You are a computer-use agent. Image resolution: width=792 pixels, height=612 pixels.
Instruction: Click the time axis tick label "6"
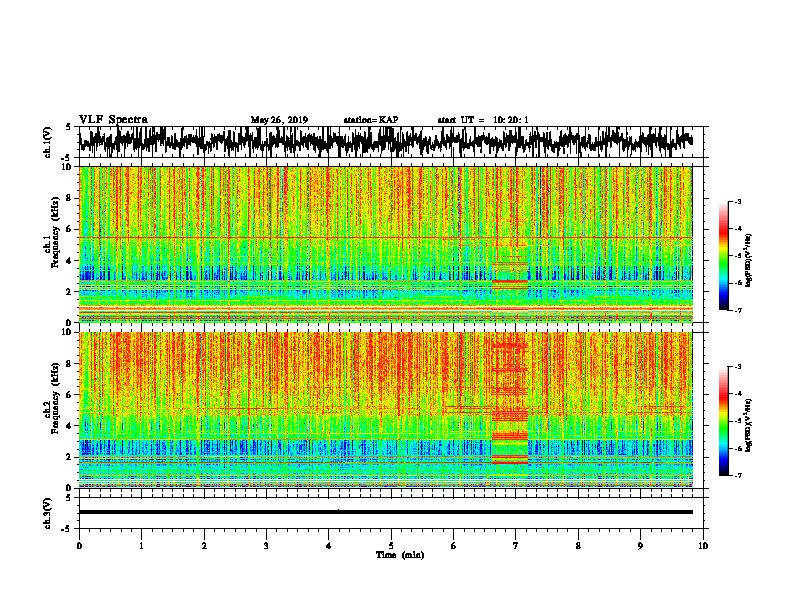454,546
